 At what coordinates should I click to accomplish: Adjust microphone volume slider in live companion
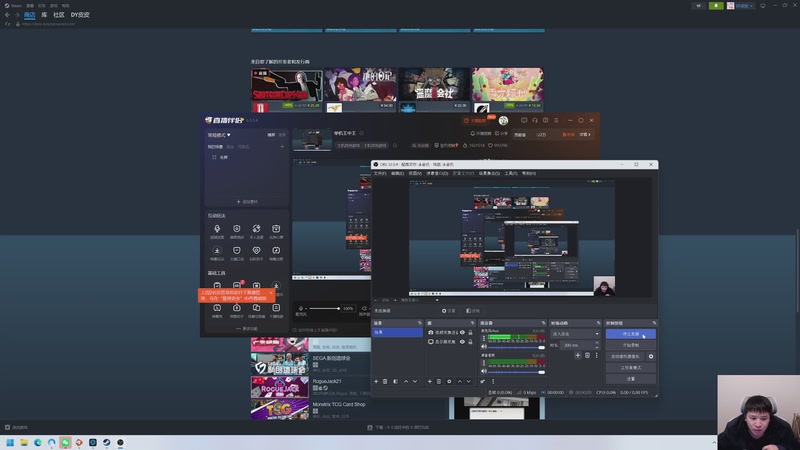pos(324,308)
